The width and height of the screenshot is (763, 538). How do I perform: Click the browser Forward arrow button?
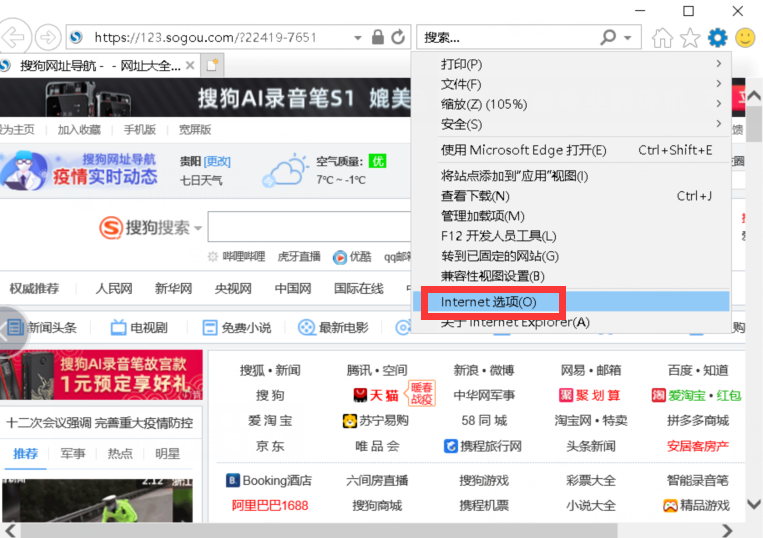pyautogui.click(x=46, y=38)
